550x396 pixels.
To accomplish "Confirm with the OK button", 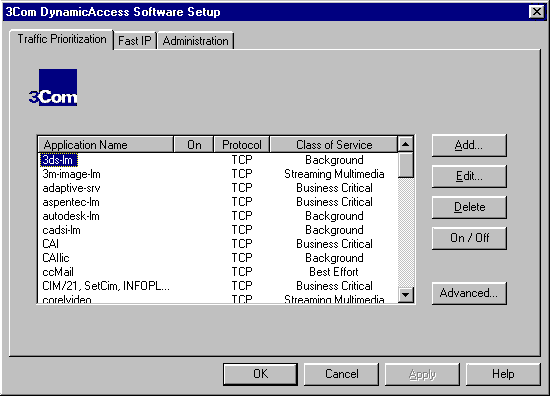I will [x=260, y=374].
